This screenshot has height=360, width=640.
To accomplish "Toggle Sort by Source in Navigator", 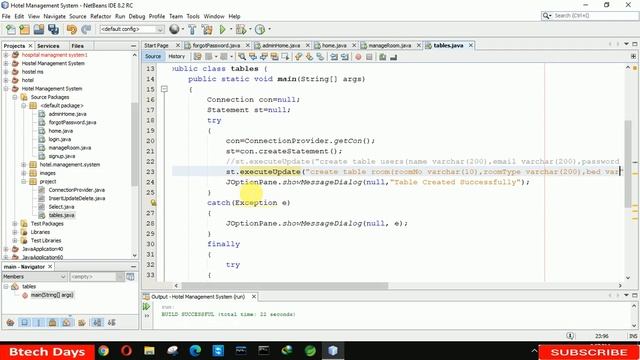I will (111, 323).
